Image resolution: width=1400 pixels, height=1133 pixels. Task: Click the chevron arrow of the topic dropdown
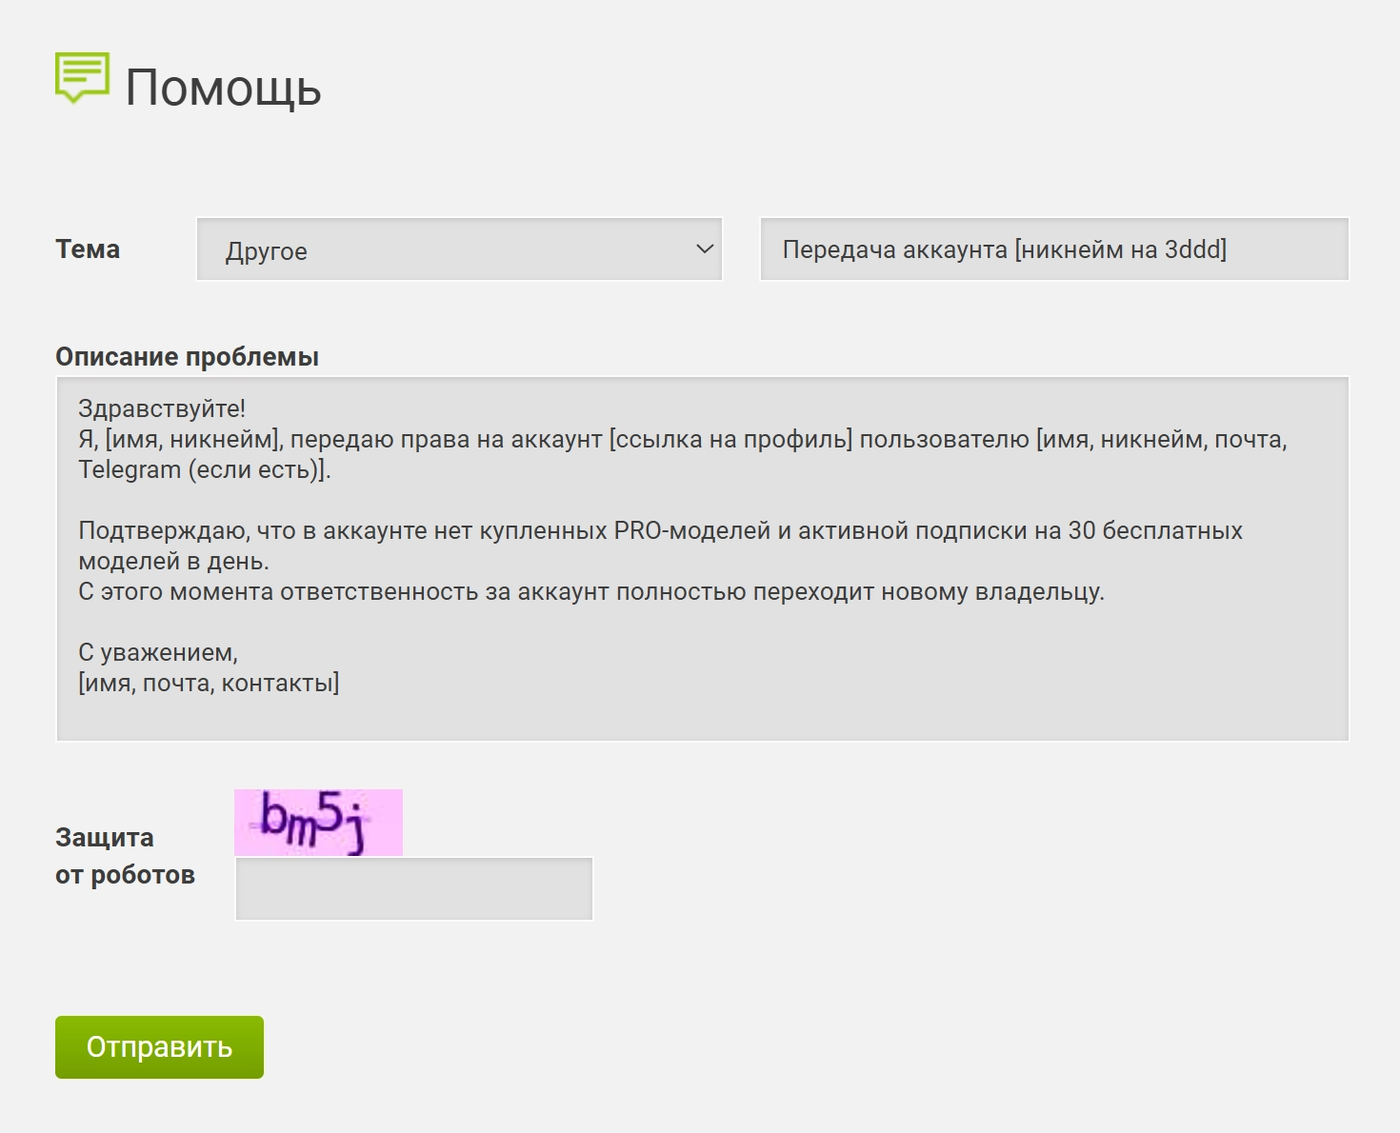click(x=704, y=249)
